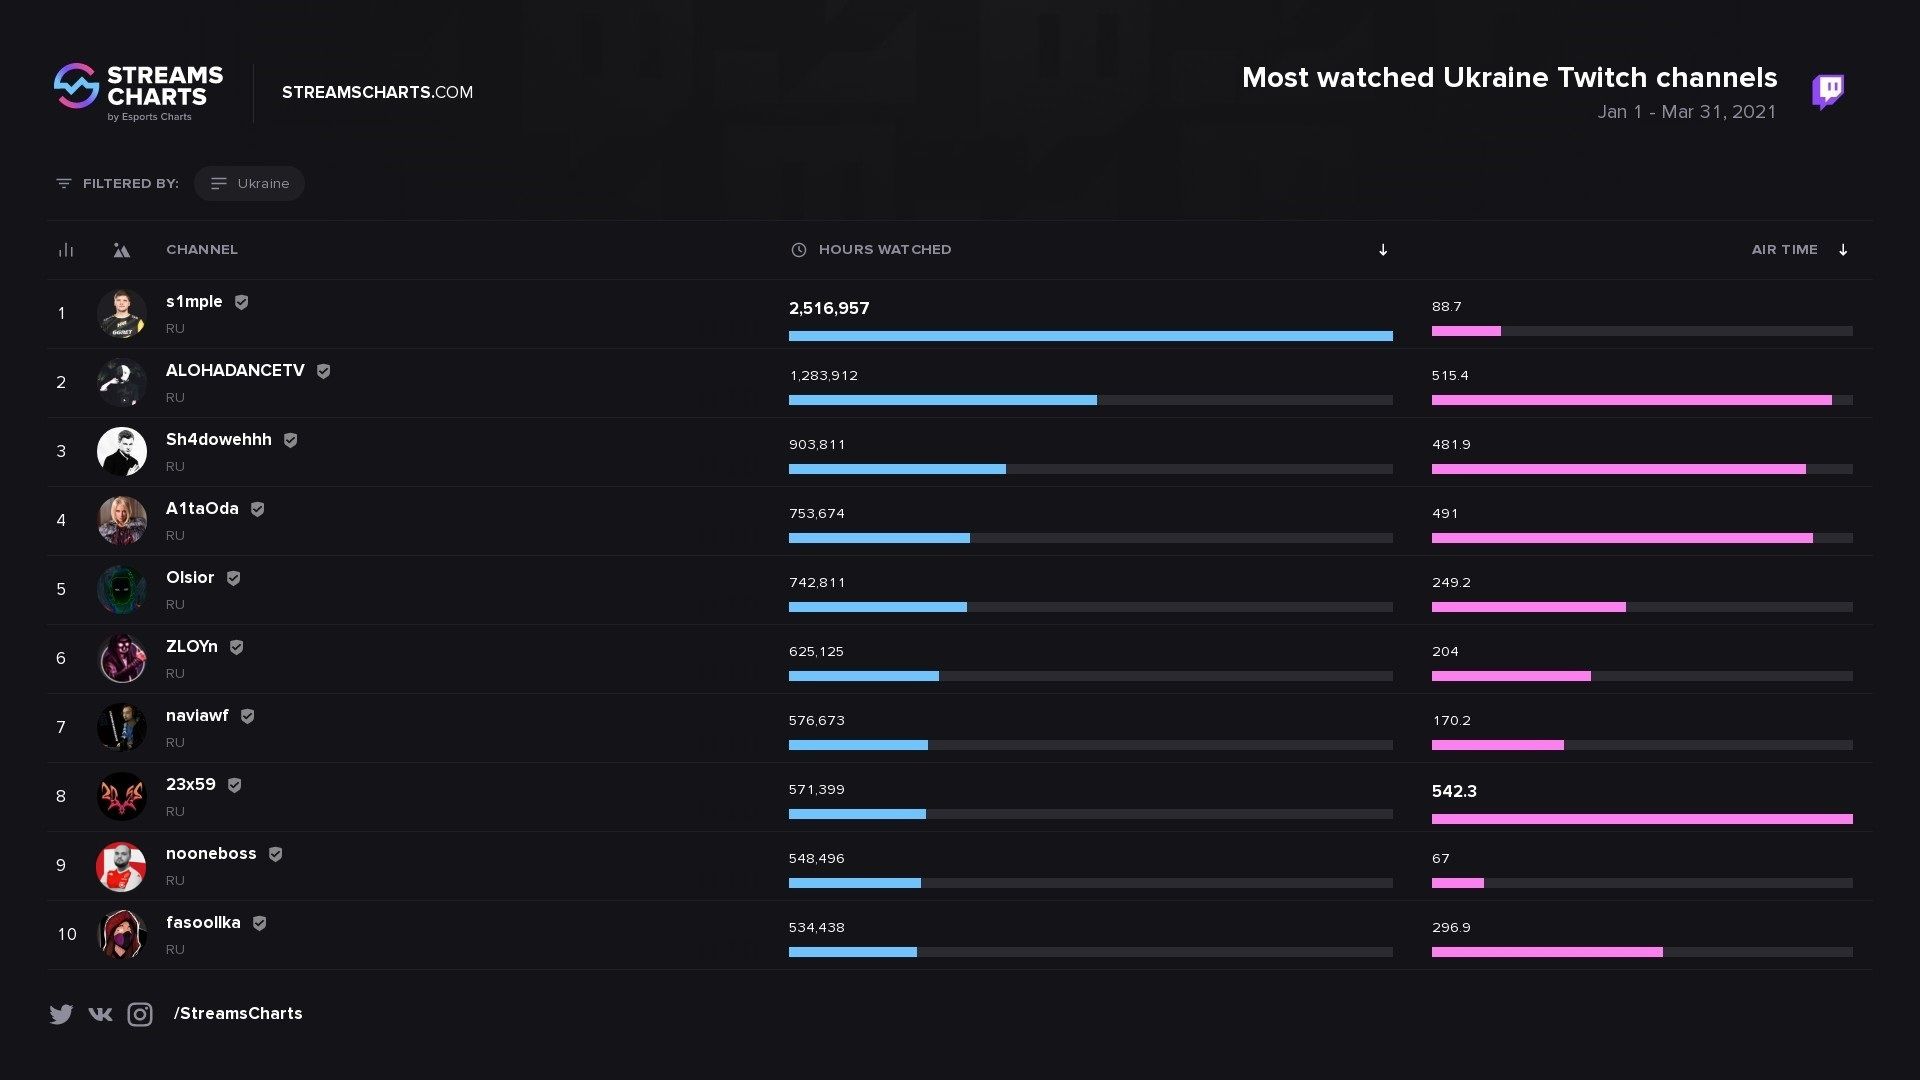Open the s1mple channel name
Viewport: 1920px width, 1080px height.
coord(194,302)
